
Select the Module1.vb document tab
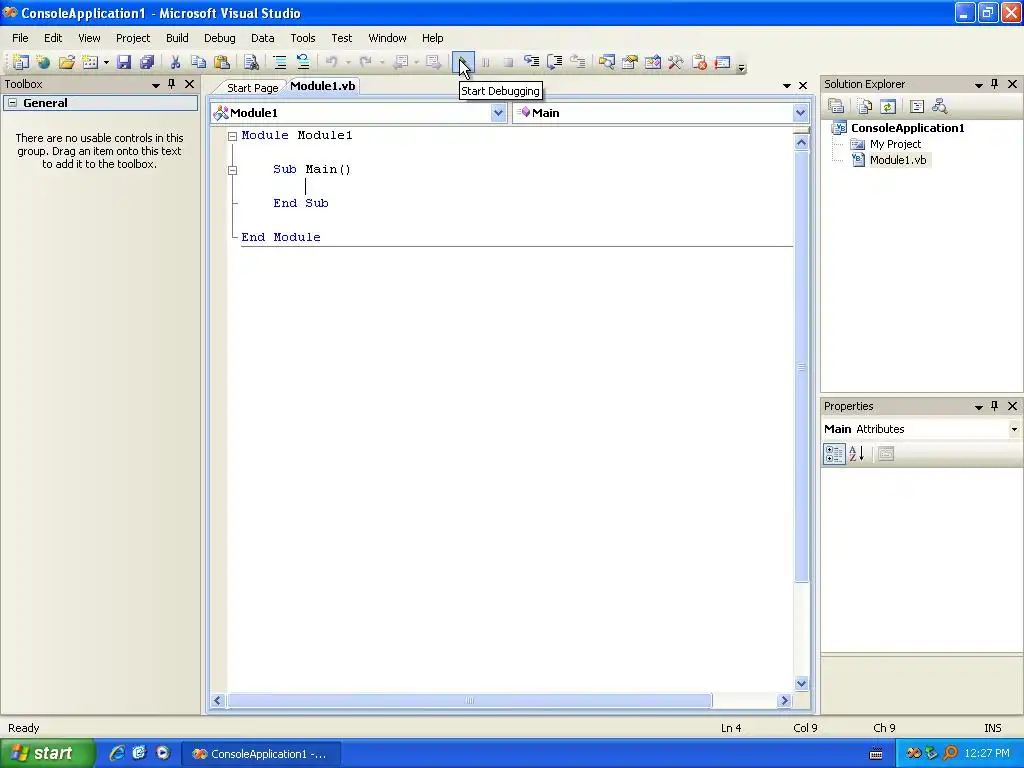click(x=323, y=86)
